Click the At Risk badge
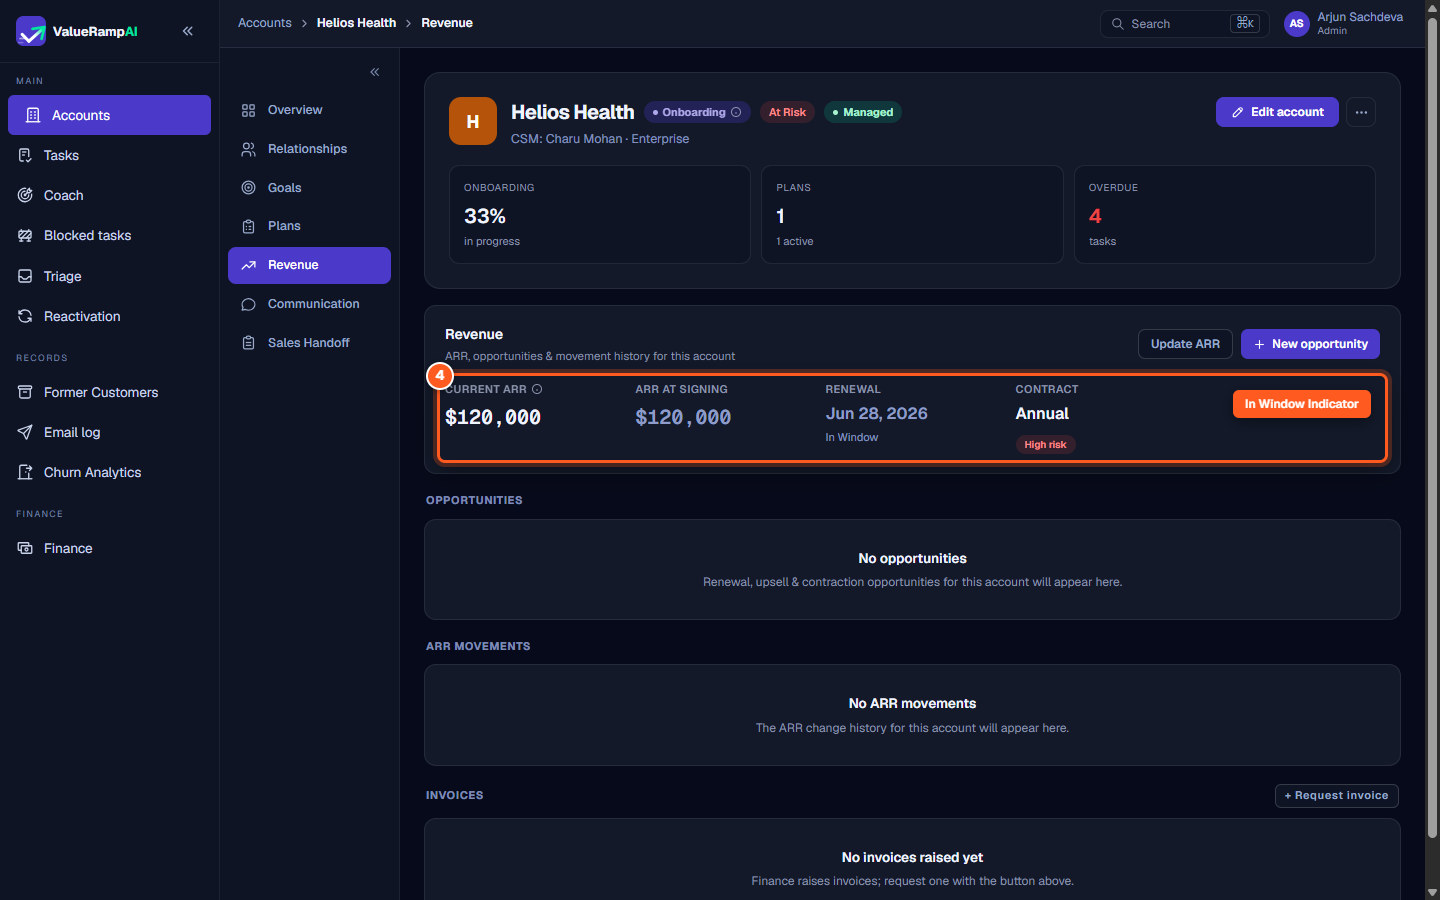Screen dimensions: 1440x900 click(787, 112)
